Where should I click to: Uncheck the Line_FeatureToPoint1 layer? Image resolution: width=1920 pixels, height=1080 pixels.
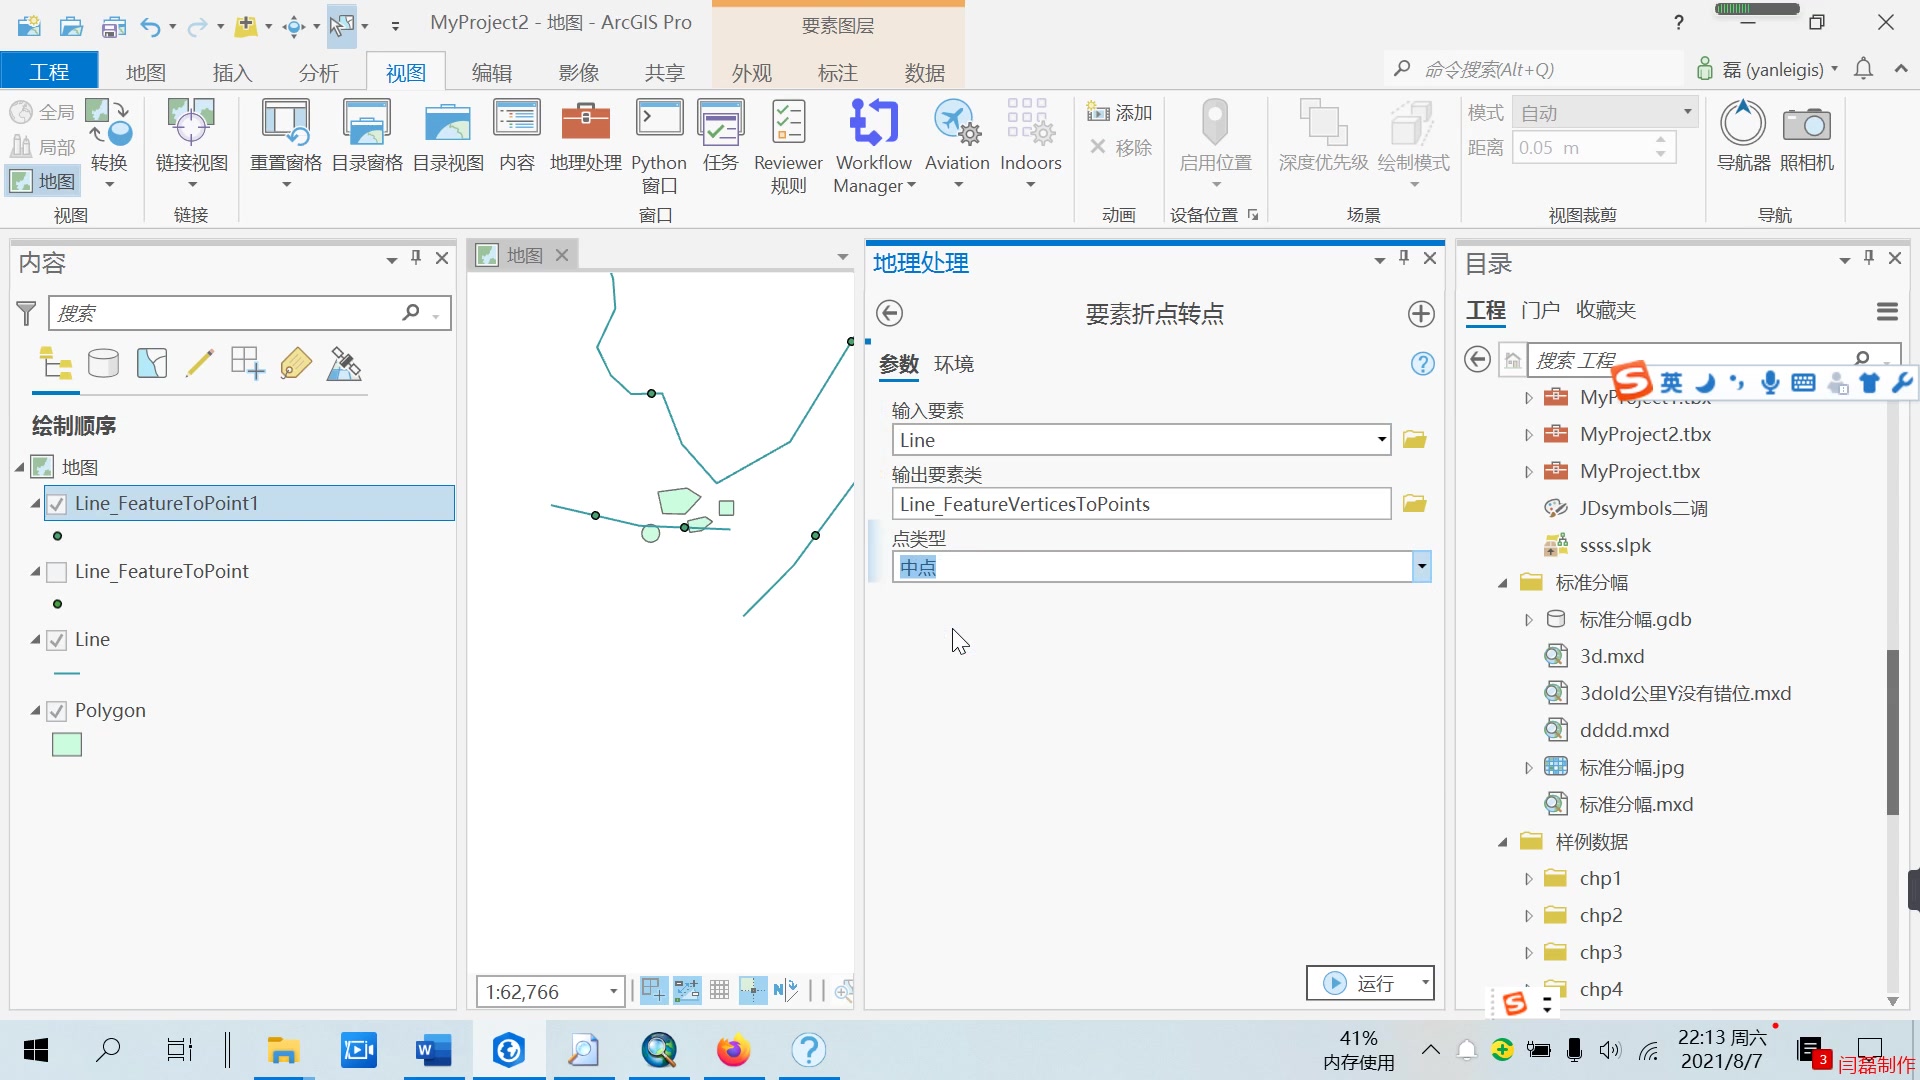tap(57, 504)
